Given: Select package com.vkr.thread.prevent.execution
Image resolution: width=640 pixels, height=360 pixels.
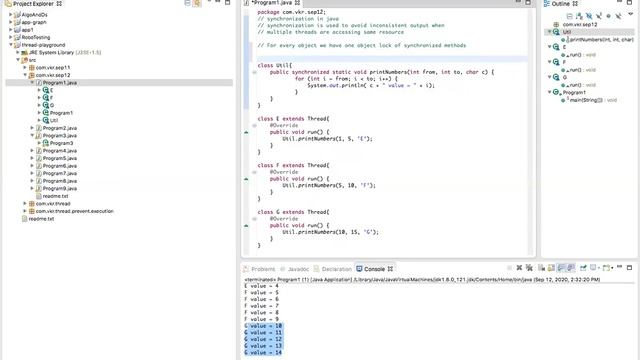Looking at the screenshot, I should coord(74,211).
